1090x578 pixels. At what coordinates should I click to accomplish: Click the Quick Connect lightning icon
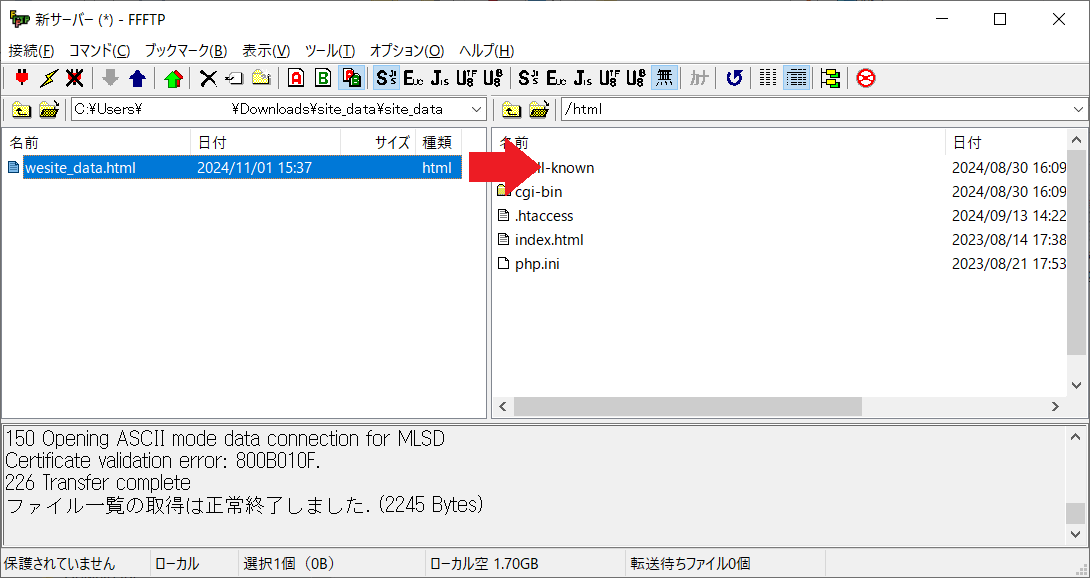[x=48, y=78]
